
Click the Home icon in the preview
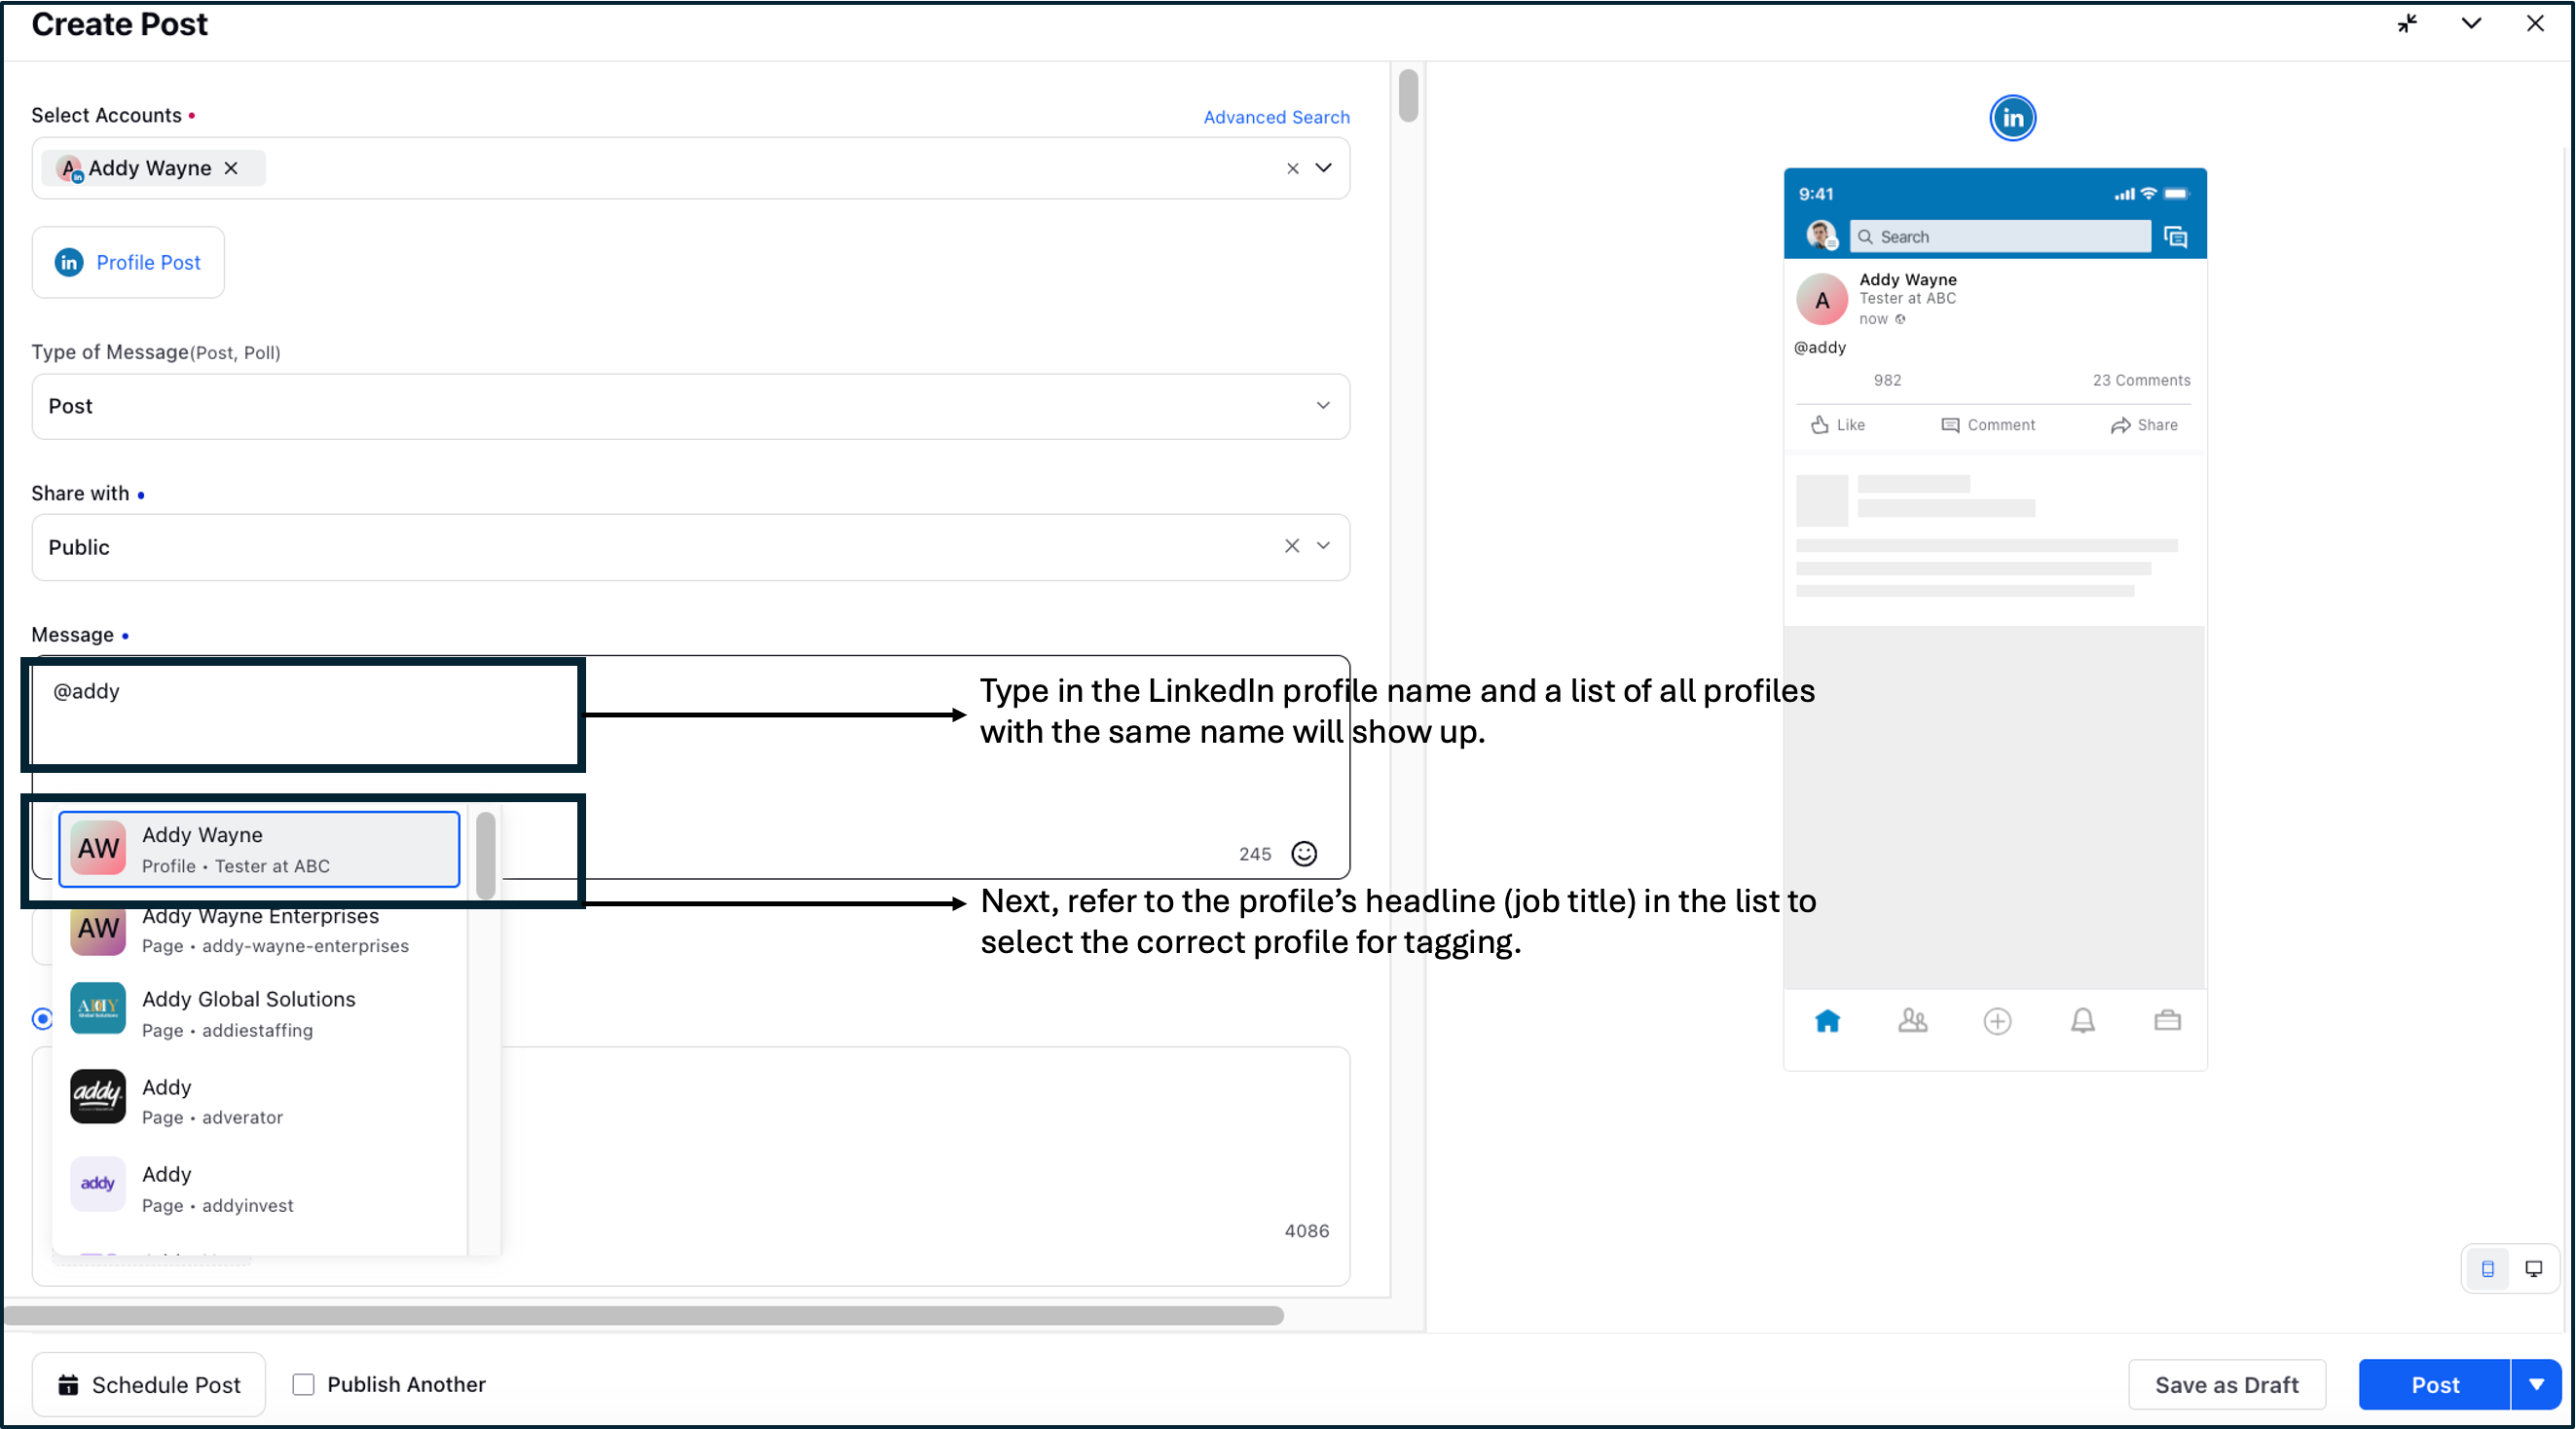[1827, 1021]
